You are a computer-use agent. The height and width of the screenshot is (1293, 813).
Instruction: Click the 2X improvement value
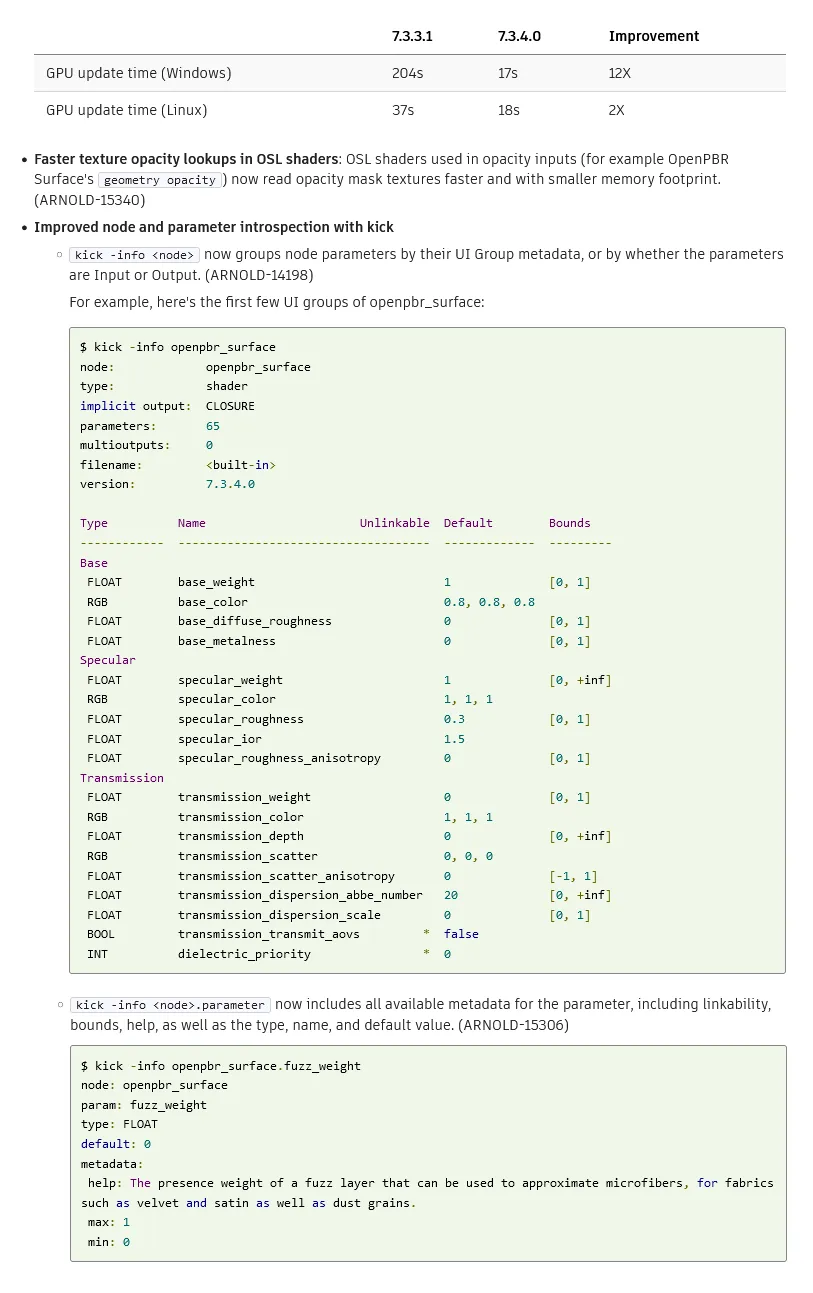(616, 110)
